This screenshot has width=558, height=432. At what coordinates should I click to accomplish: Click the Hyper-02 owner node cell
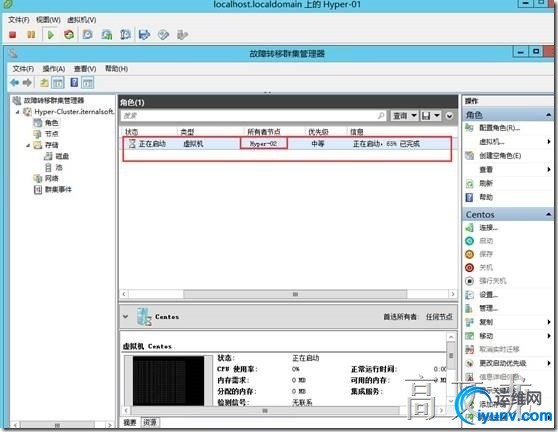click(x=263, y=144)
